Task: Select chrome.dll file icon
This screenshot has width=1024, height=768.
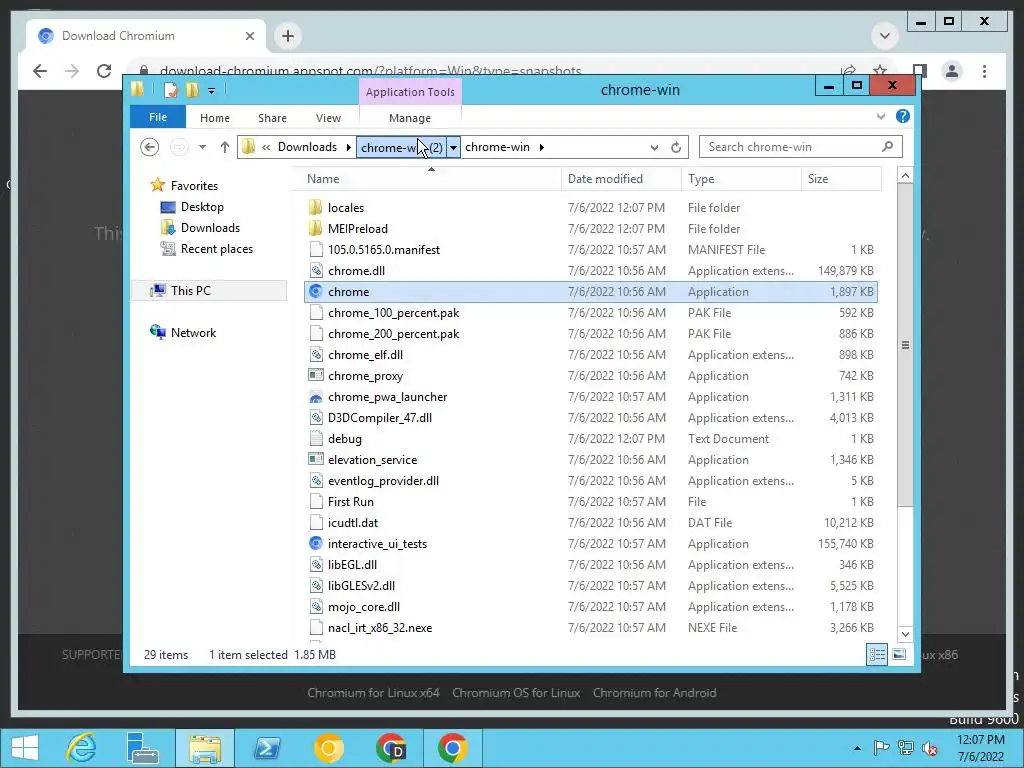Action: click(x=315, y=270)
